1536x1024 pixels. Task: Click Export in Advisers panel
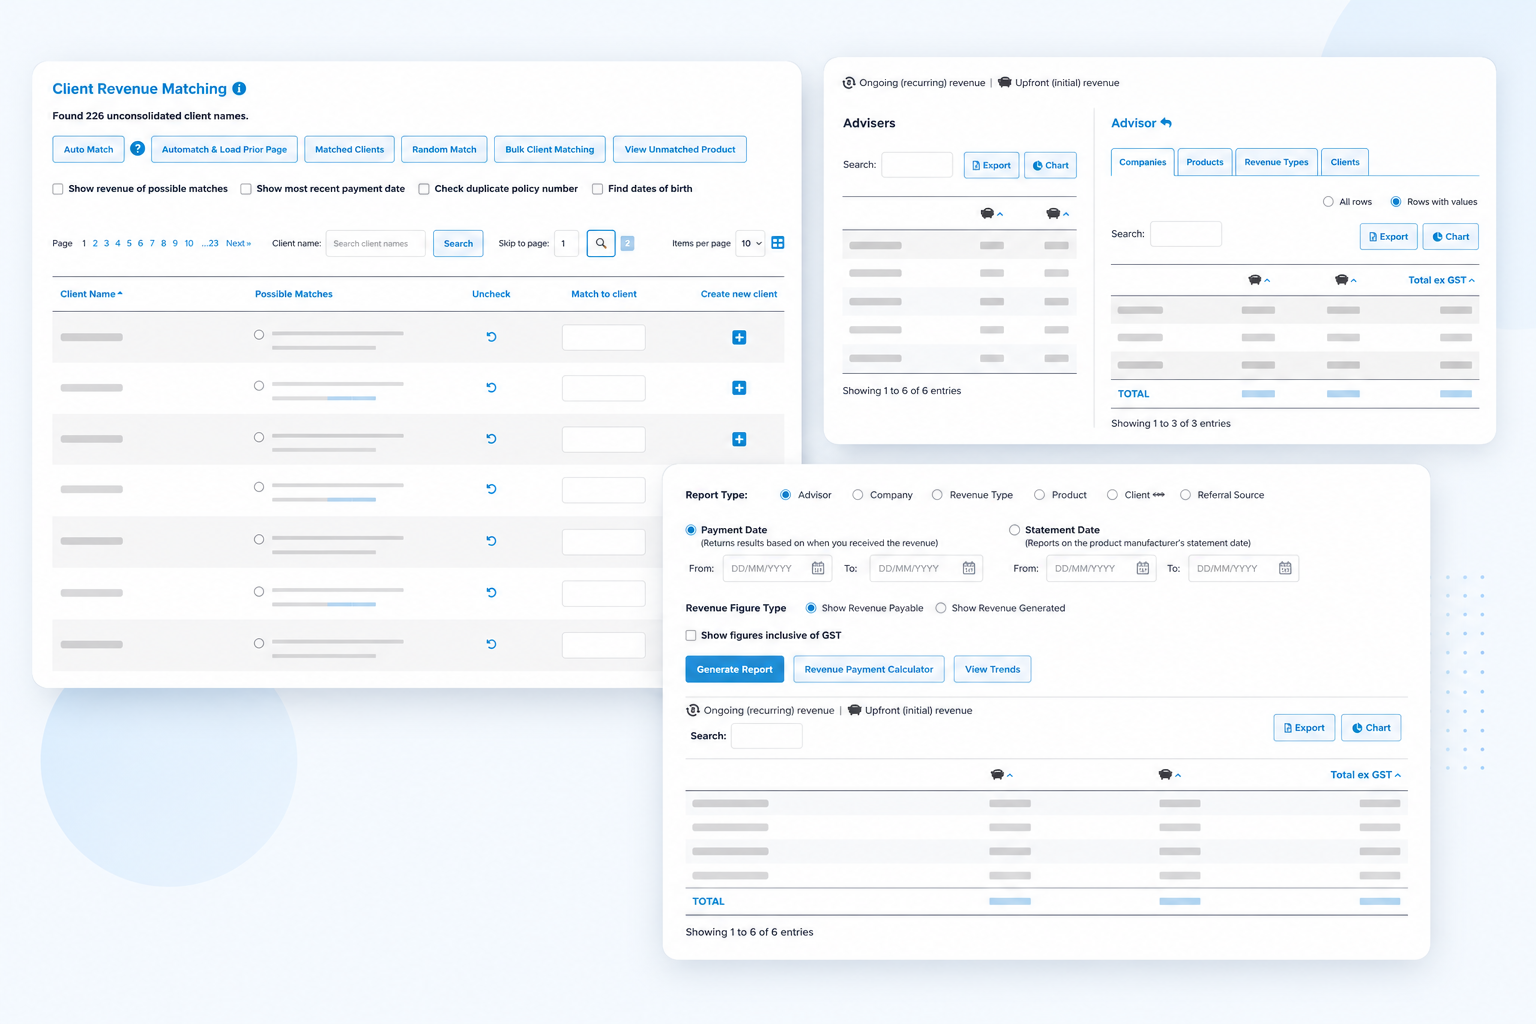coord(991,165)
